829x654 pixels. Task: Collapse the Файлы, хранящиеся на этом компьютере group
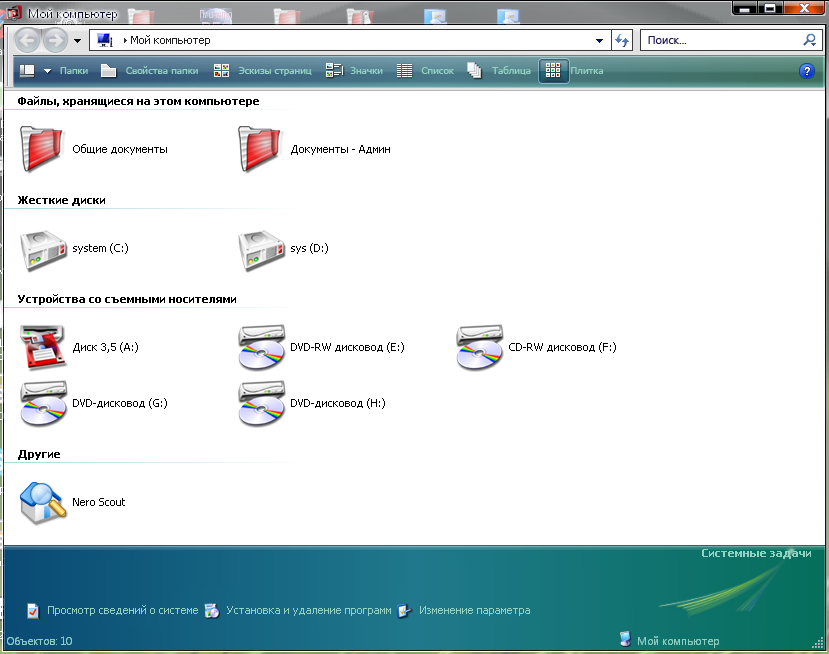[139, 102]
